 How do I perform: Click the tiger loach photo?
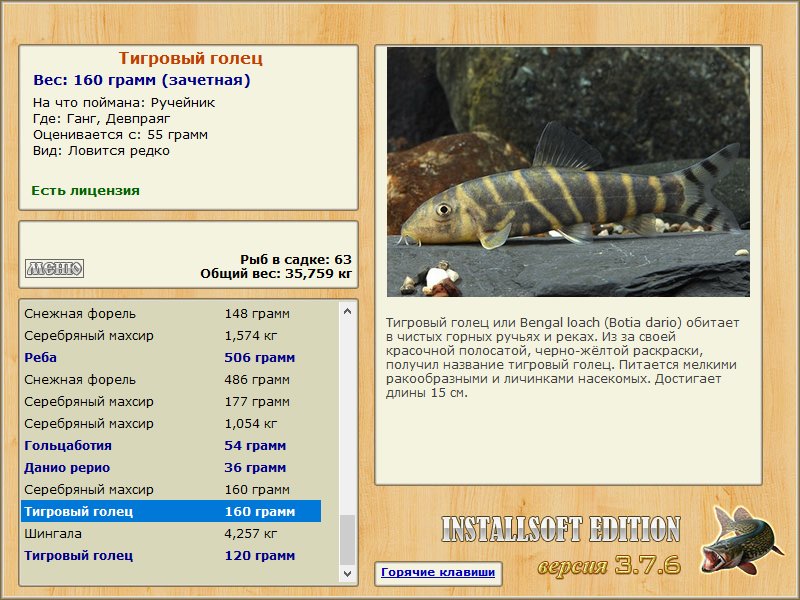(x=568, y=171)
